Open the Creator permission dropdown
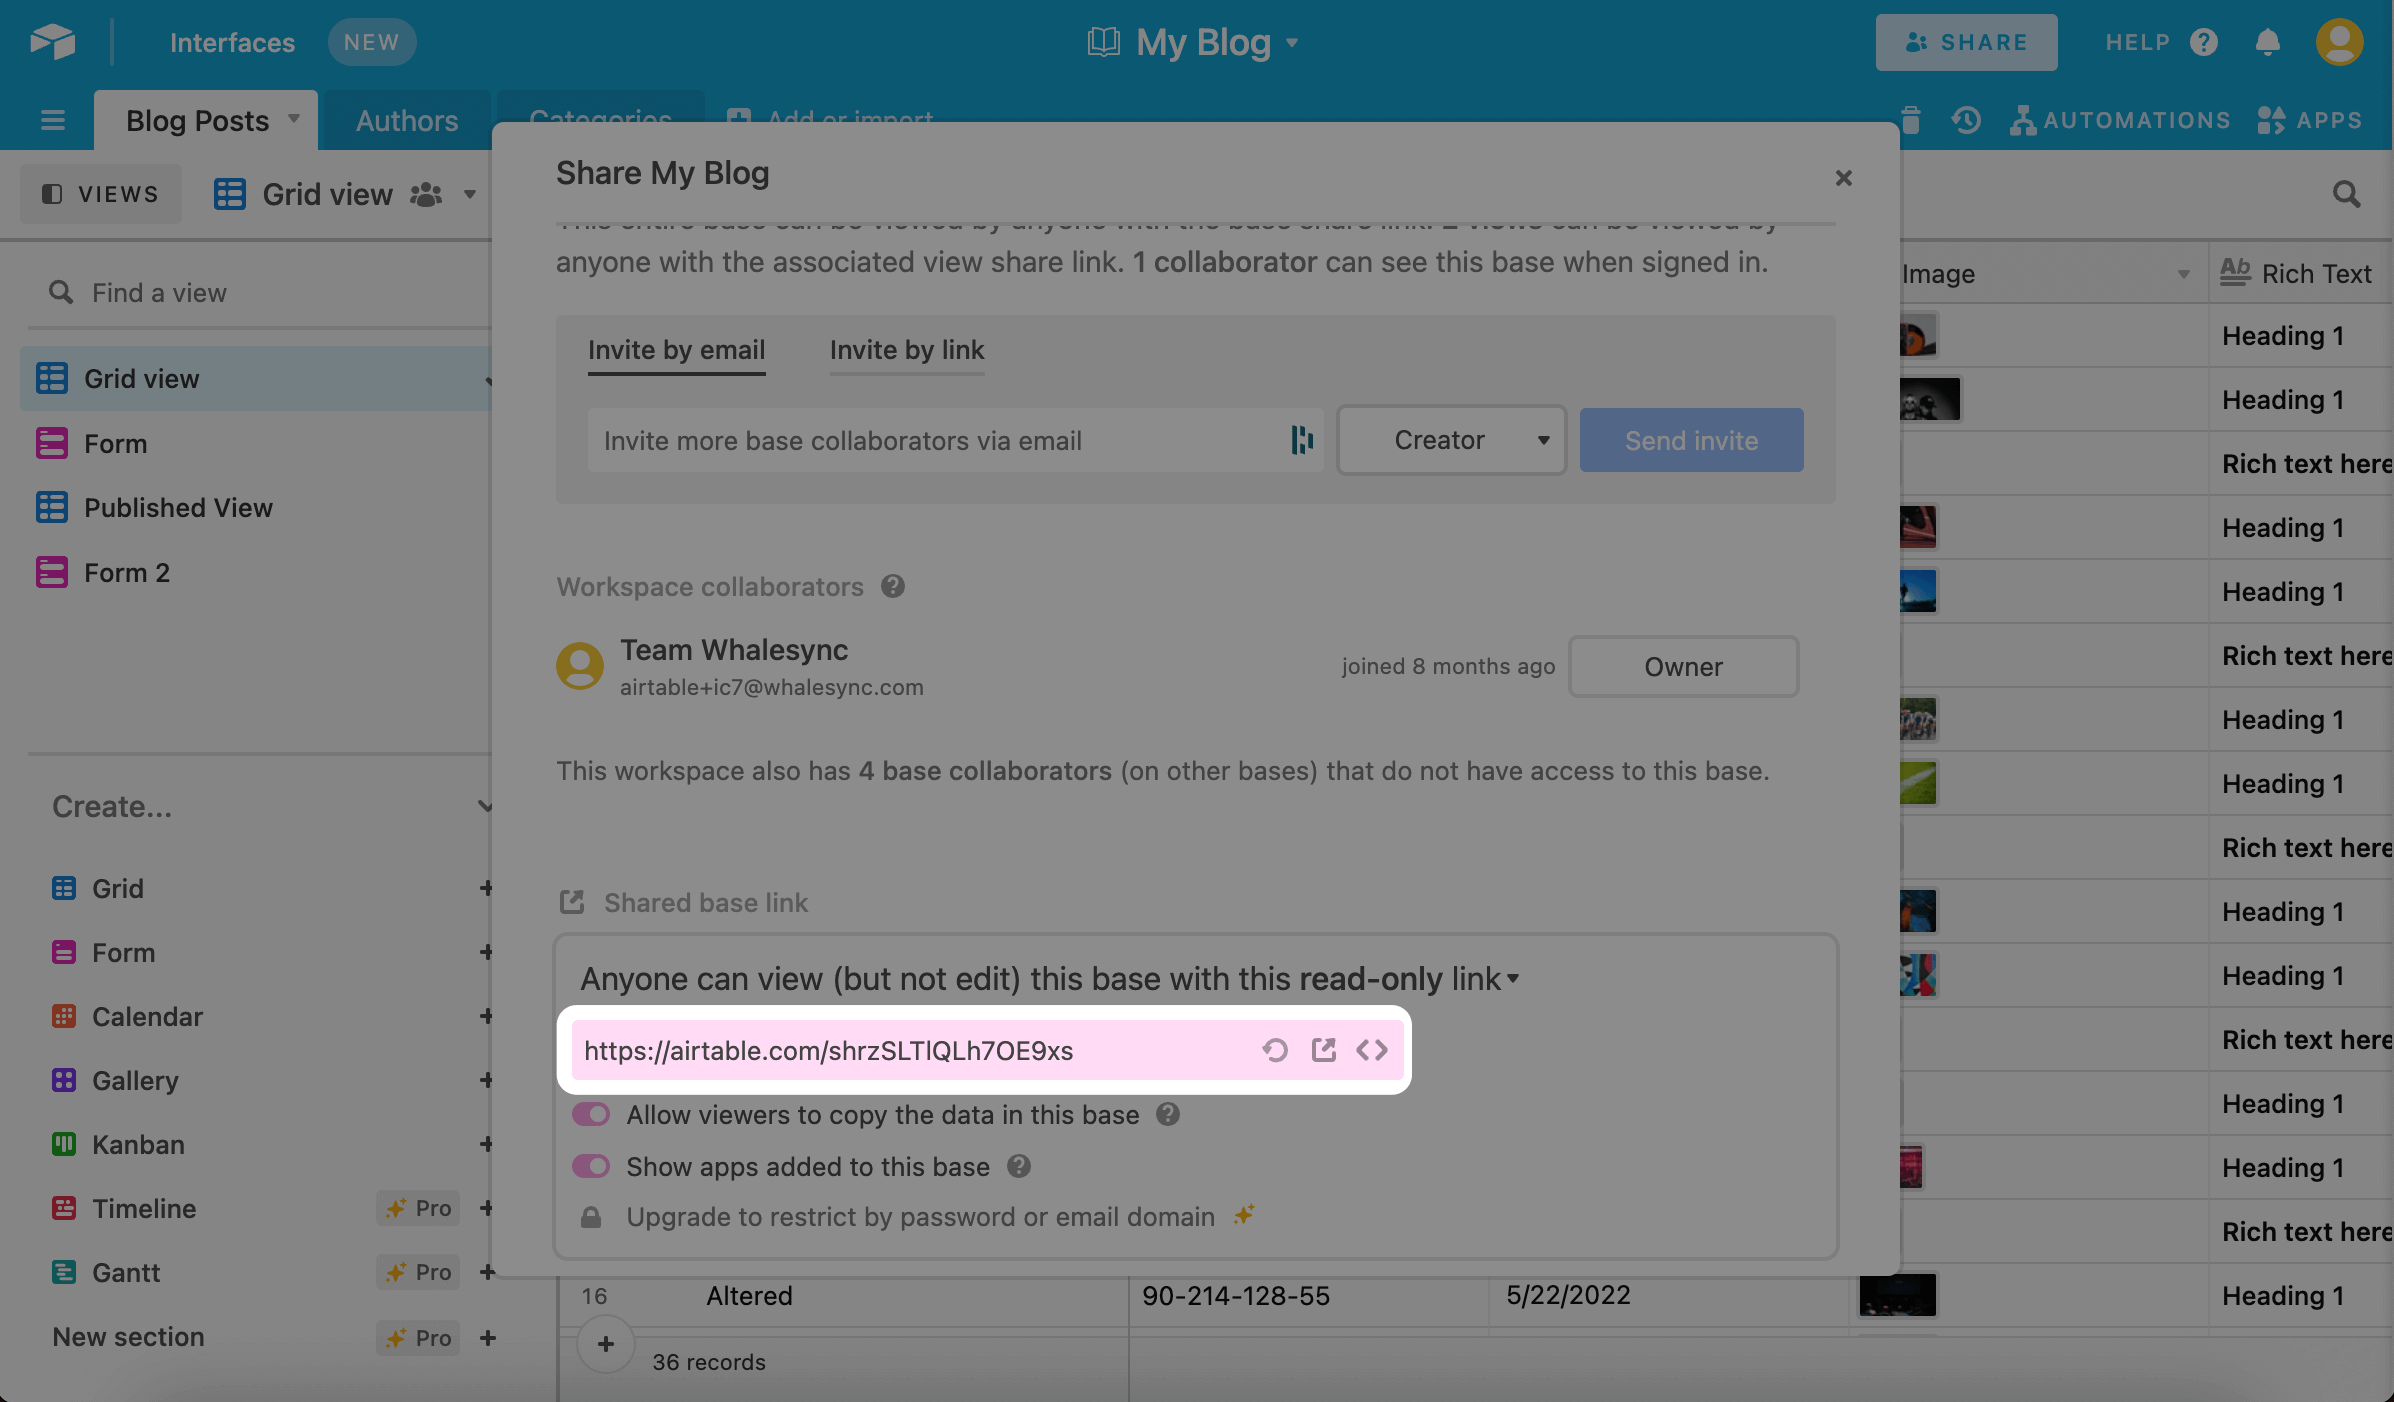The width and height of the screenshot is (2394, 1402). click(x=1451, y=440)
